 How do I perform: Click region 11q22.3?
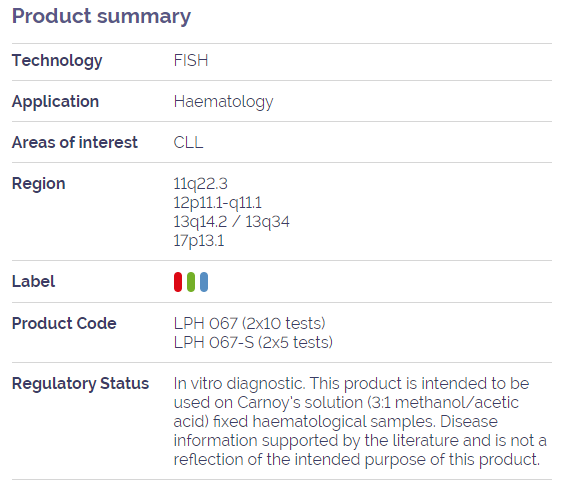click(200, 184)
